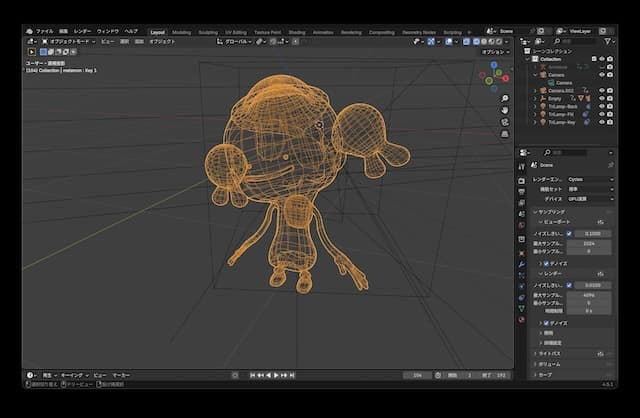Screen dimensions: 640x418
Task: Open the render engine Cycles dropdown
Action: click(x=590, y=179)
